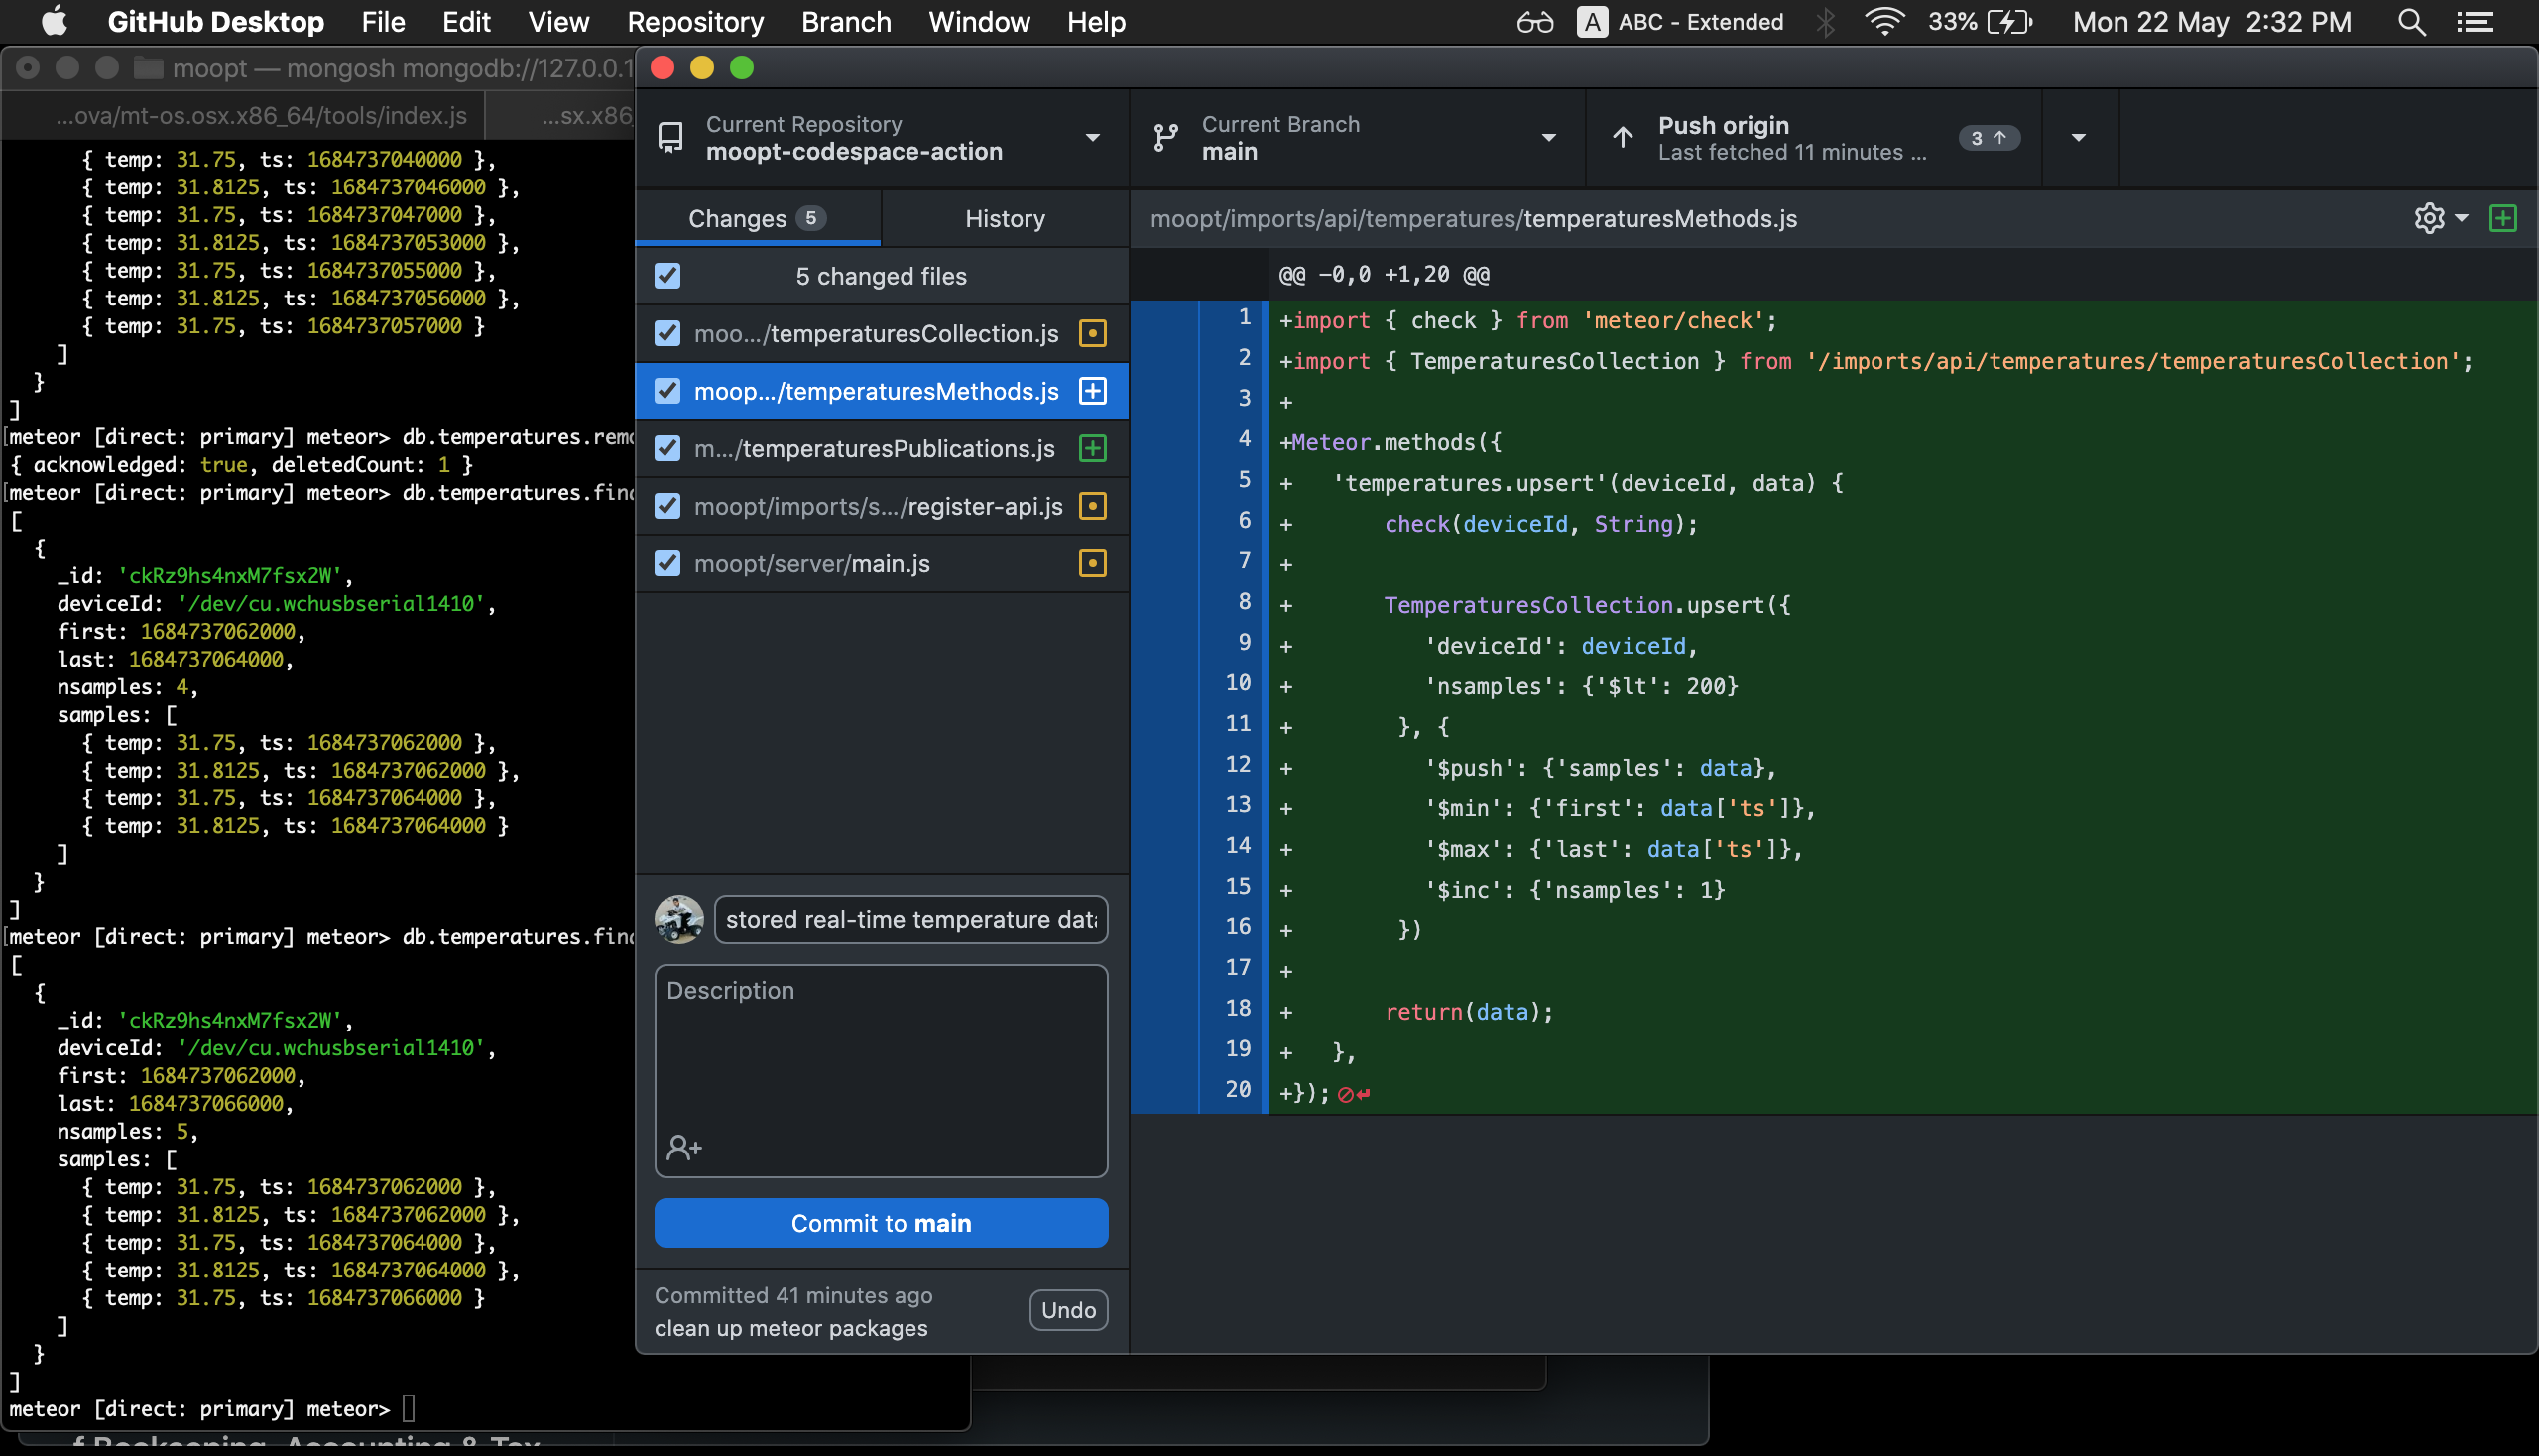Click the branch icon beside Current Branch

[x=1163, y=138]
